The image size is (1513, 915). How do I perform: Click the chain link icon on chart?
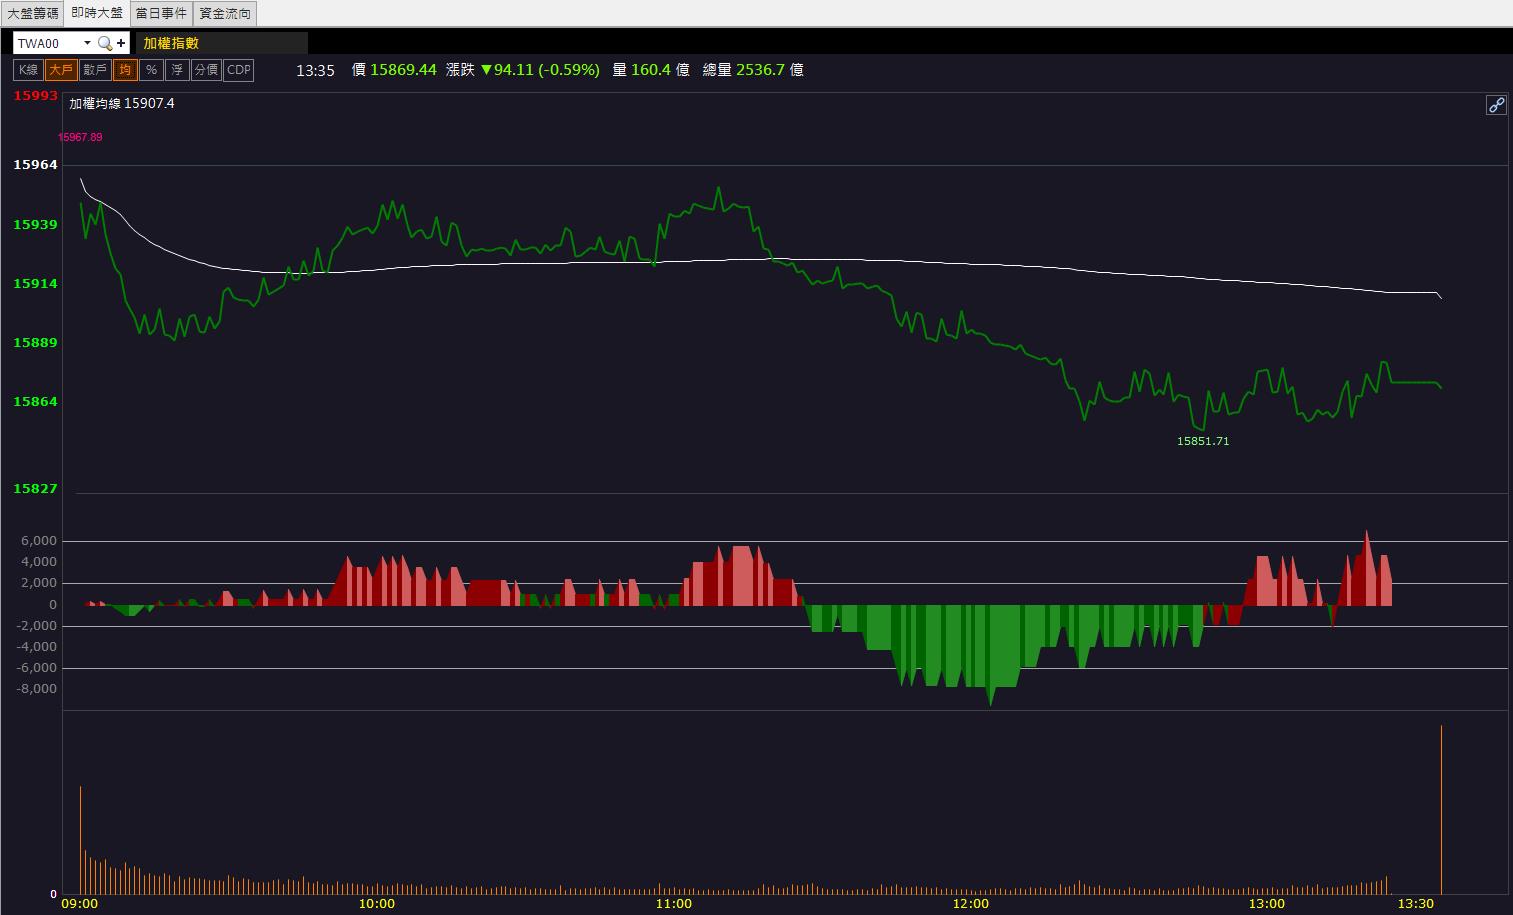1496,105
